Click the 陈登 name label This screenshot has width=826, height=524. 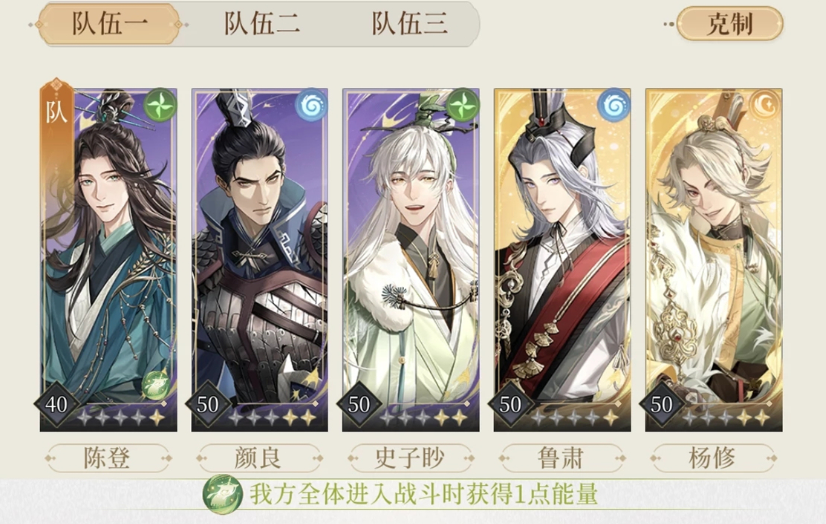pyautogui.click(x=107, y=458)
